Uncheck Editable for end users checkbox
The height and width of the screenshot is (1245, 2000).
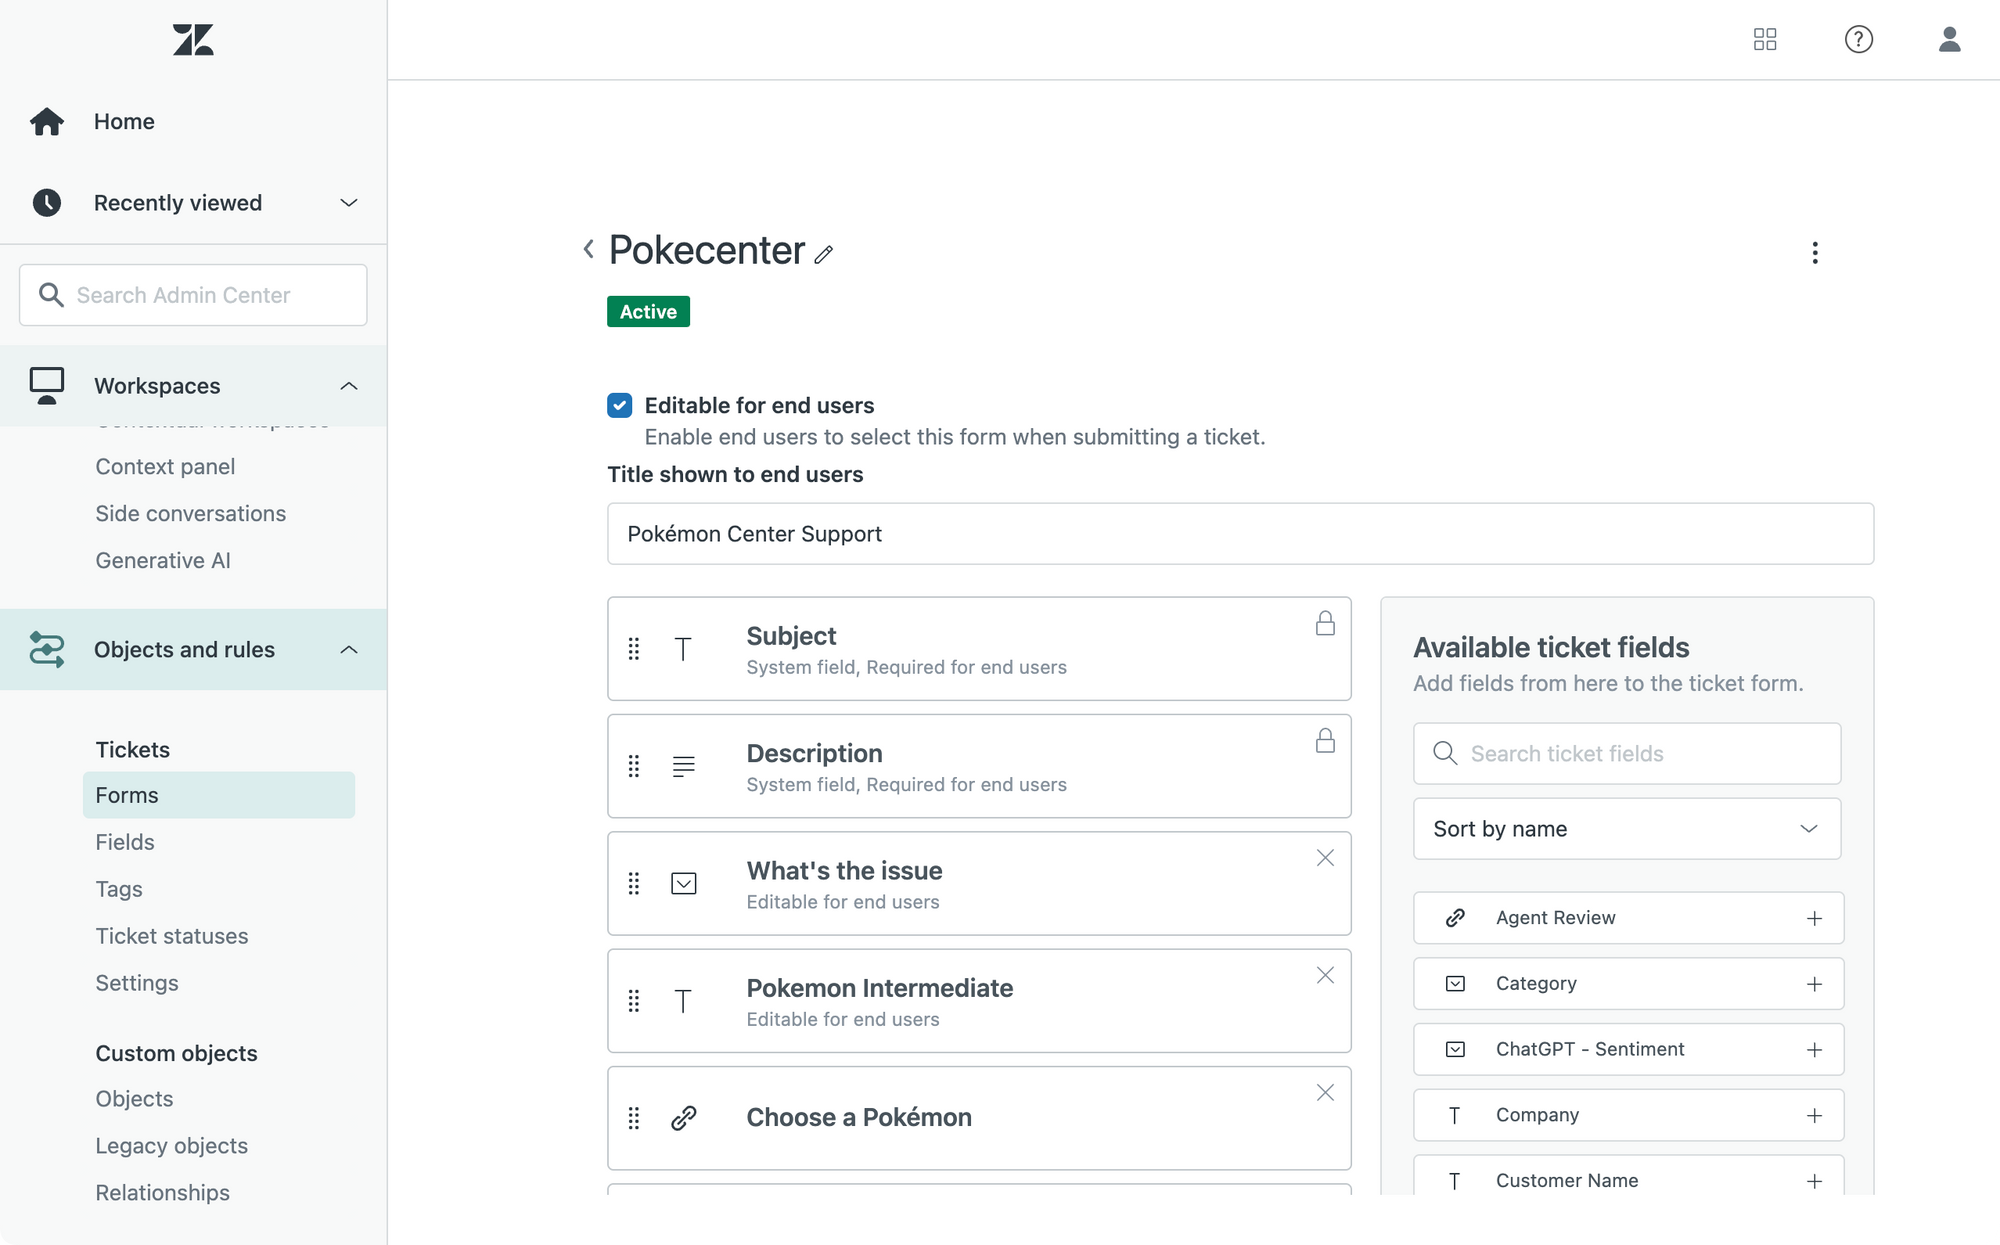[619, 405]
